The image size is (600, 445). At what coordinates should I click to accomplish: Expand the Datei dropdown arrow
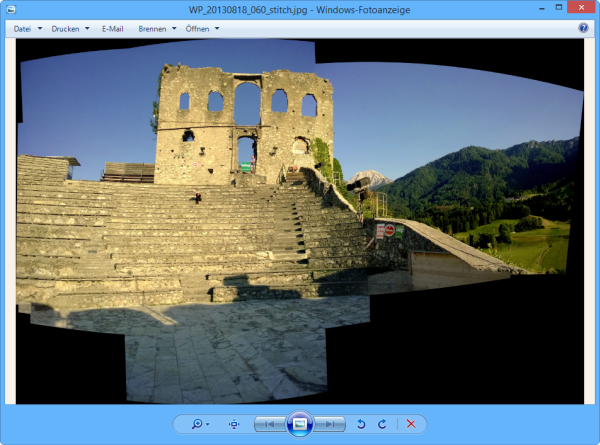(x=40, y=28)
